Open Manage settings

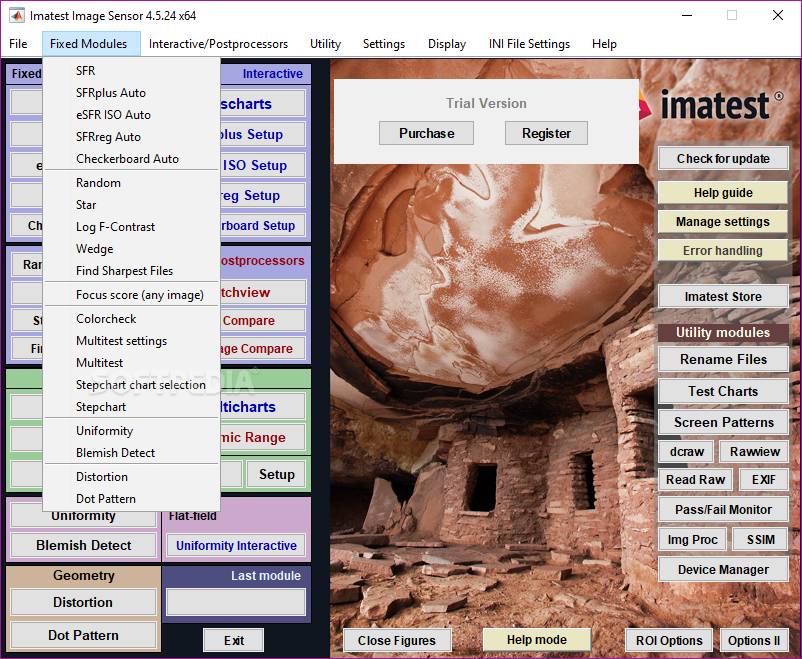point(723,222)
